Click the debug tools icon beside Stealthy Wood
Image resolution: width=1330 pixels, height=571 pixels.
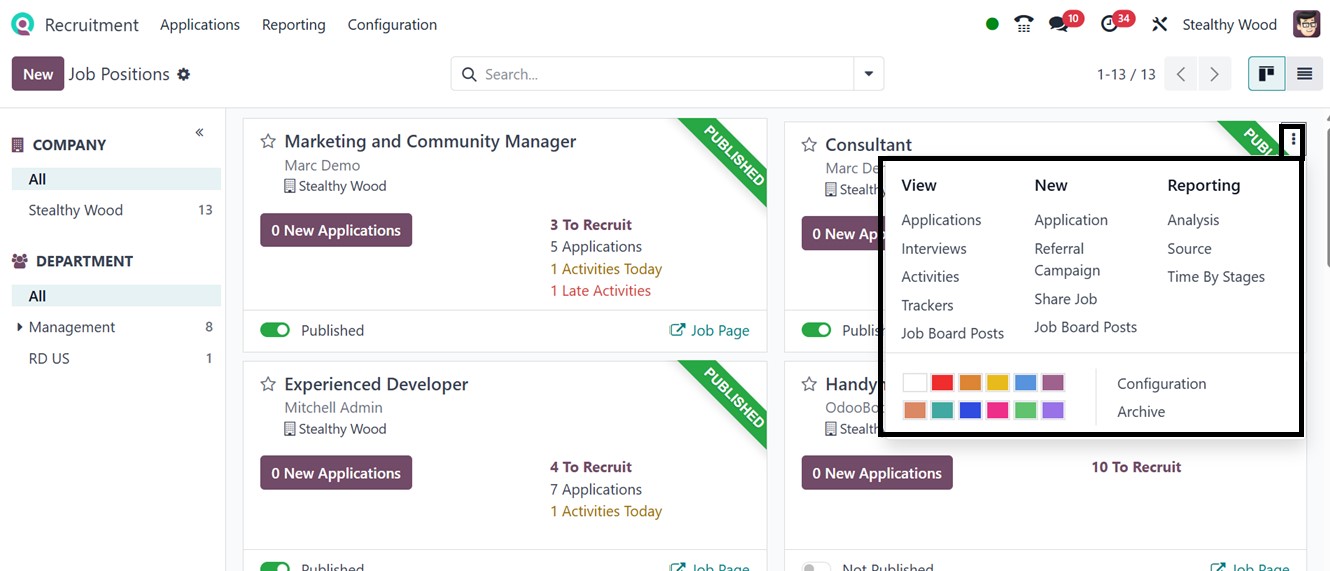1160,24
